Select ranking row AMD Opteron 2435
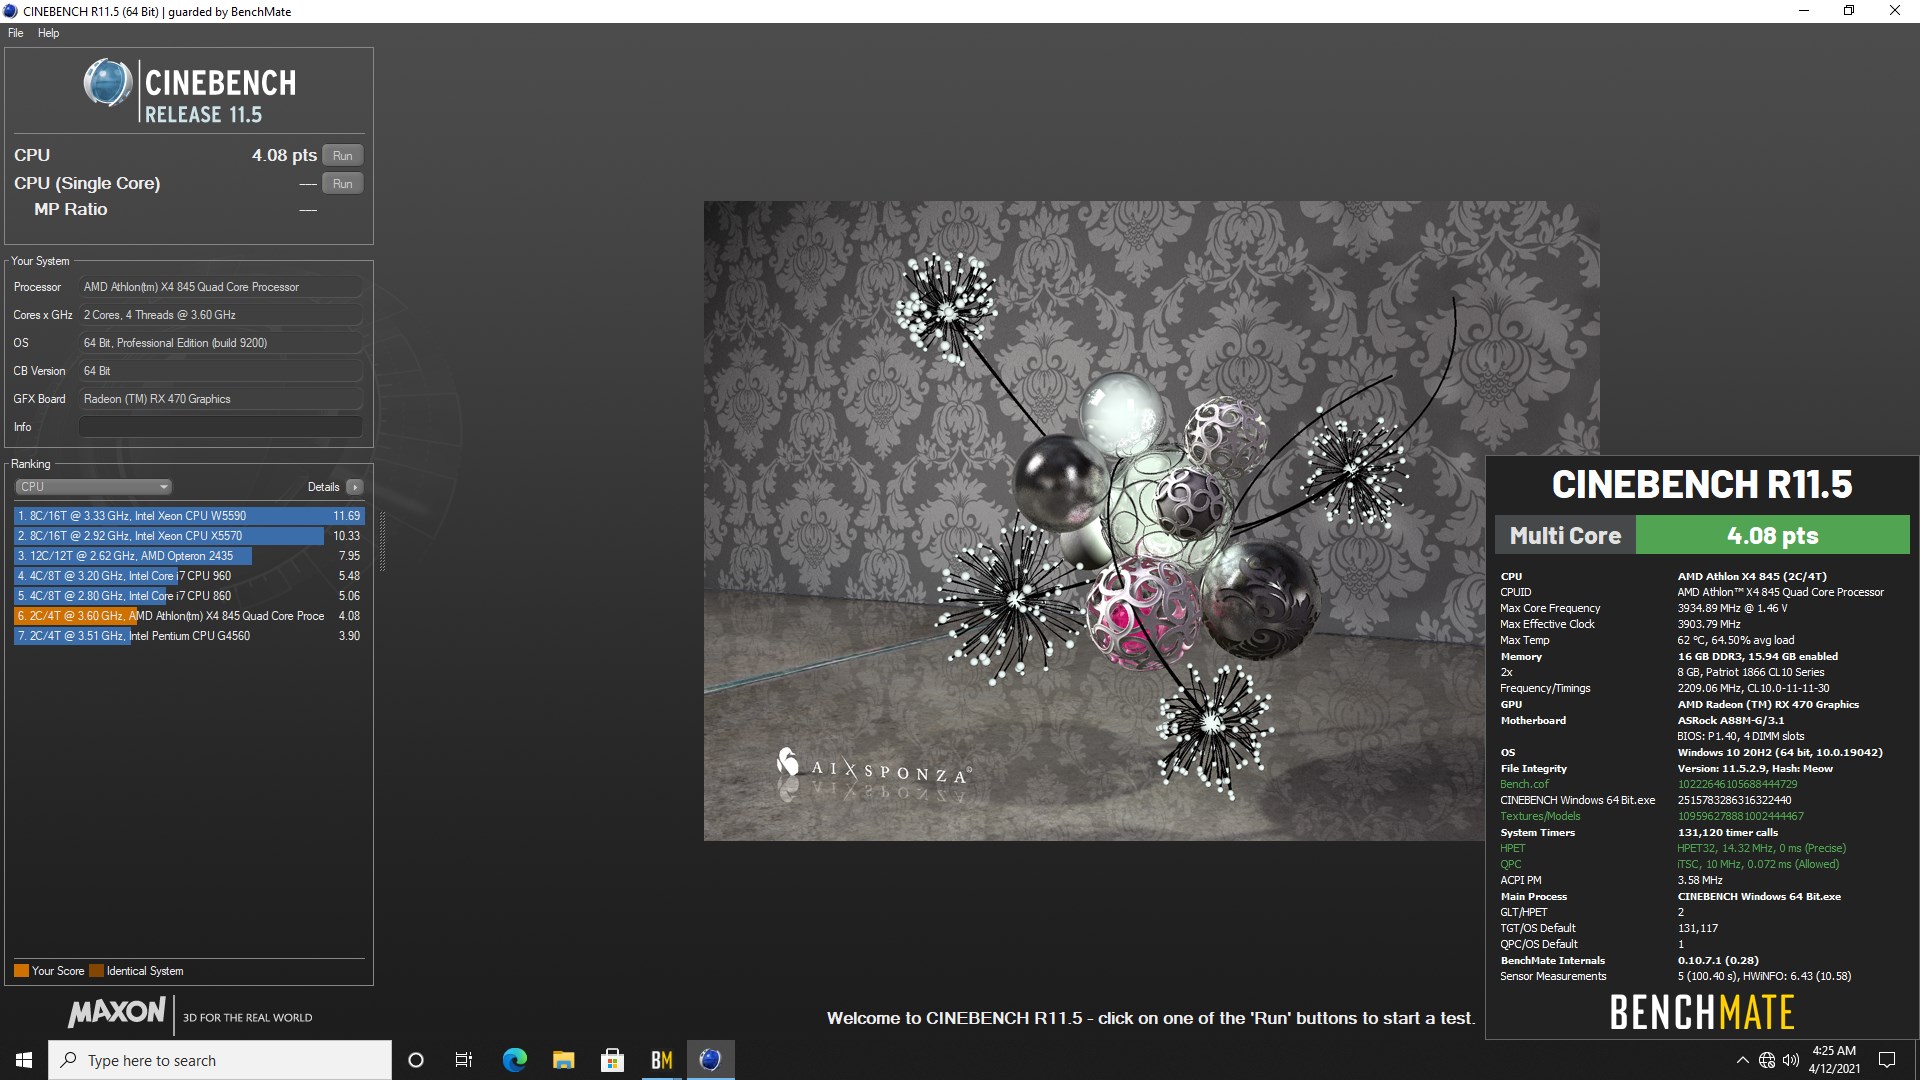Screen dimensions: 1920x1080 (x=189, y=556)
